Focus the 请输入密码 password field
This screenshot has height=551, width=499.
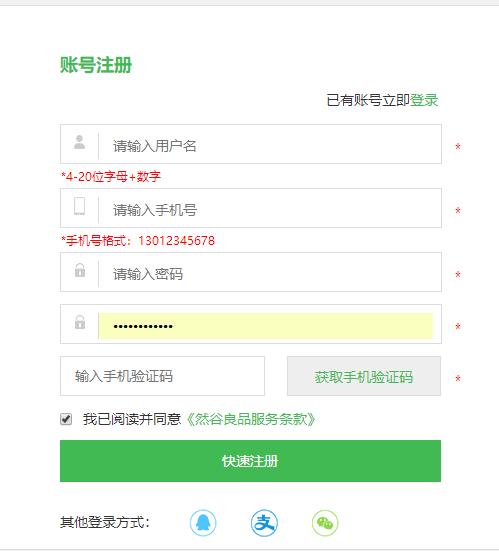pyautogui.click(x=251, y=272)
